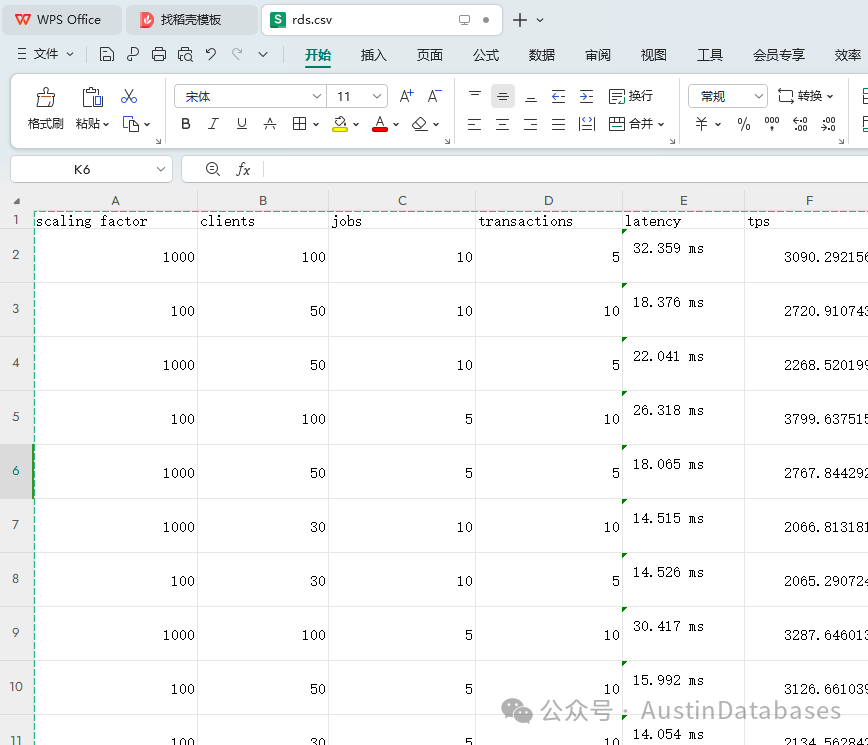868x745 pixels.
Task: Open the font name dropdown 宋体
Action: tap(317, 96)
